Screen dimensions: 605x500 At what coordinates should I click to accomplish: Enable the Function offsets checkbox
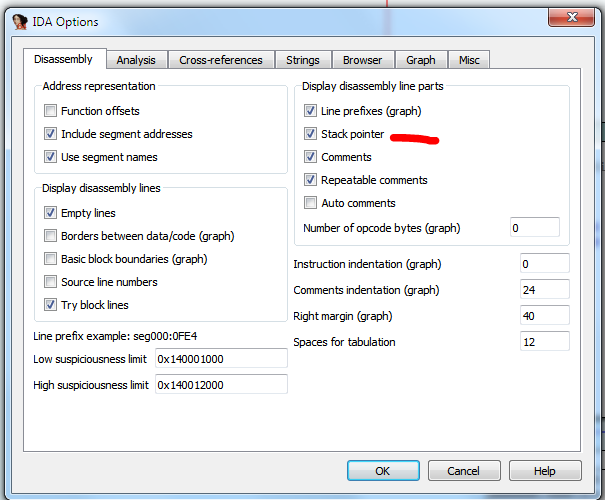click(51, 111)
